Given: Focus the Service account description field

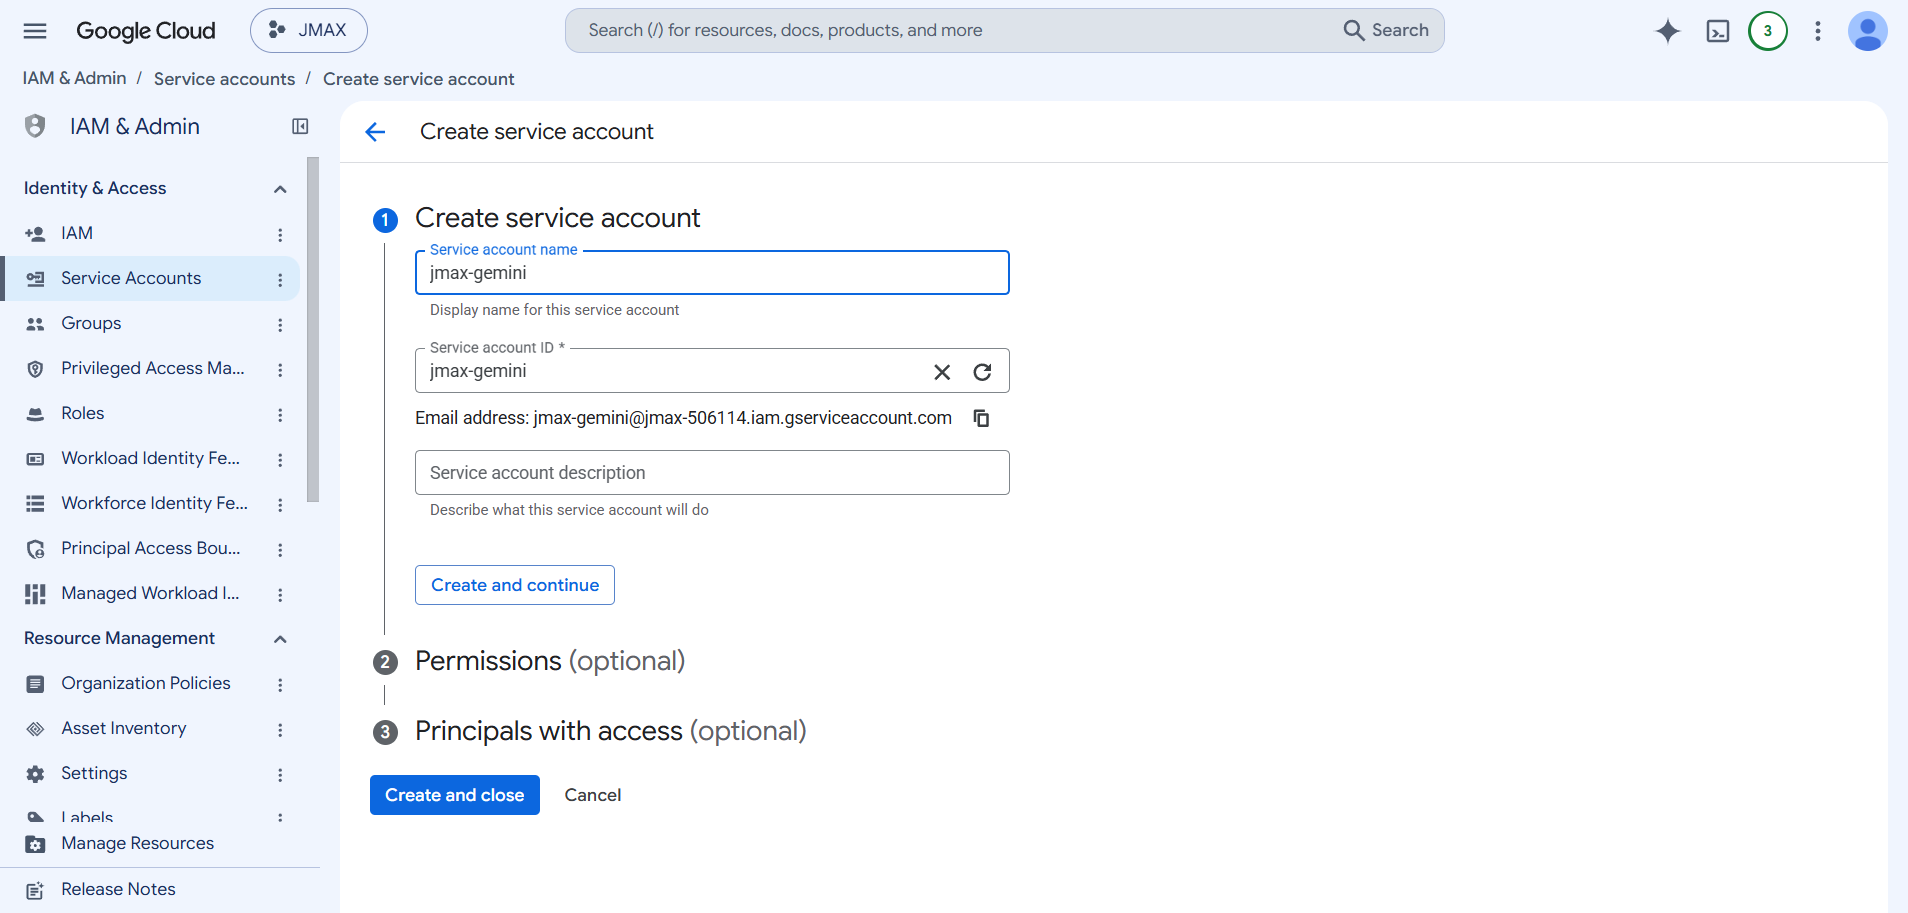Looking at the screenshot, I should pyautogui.click(x=712, y=472).
